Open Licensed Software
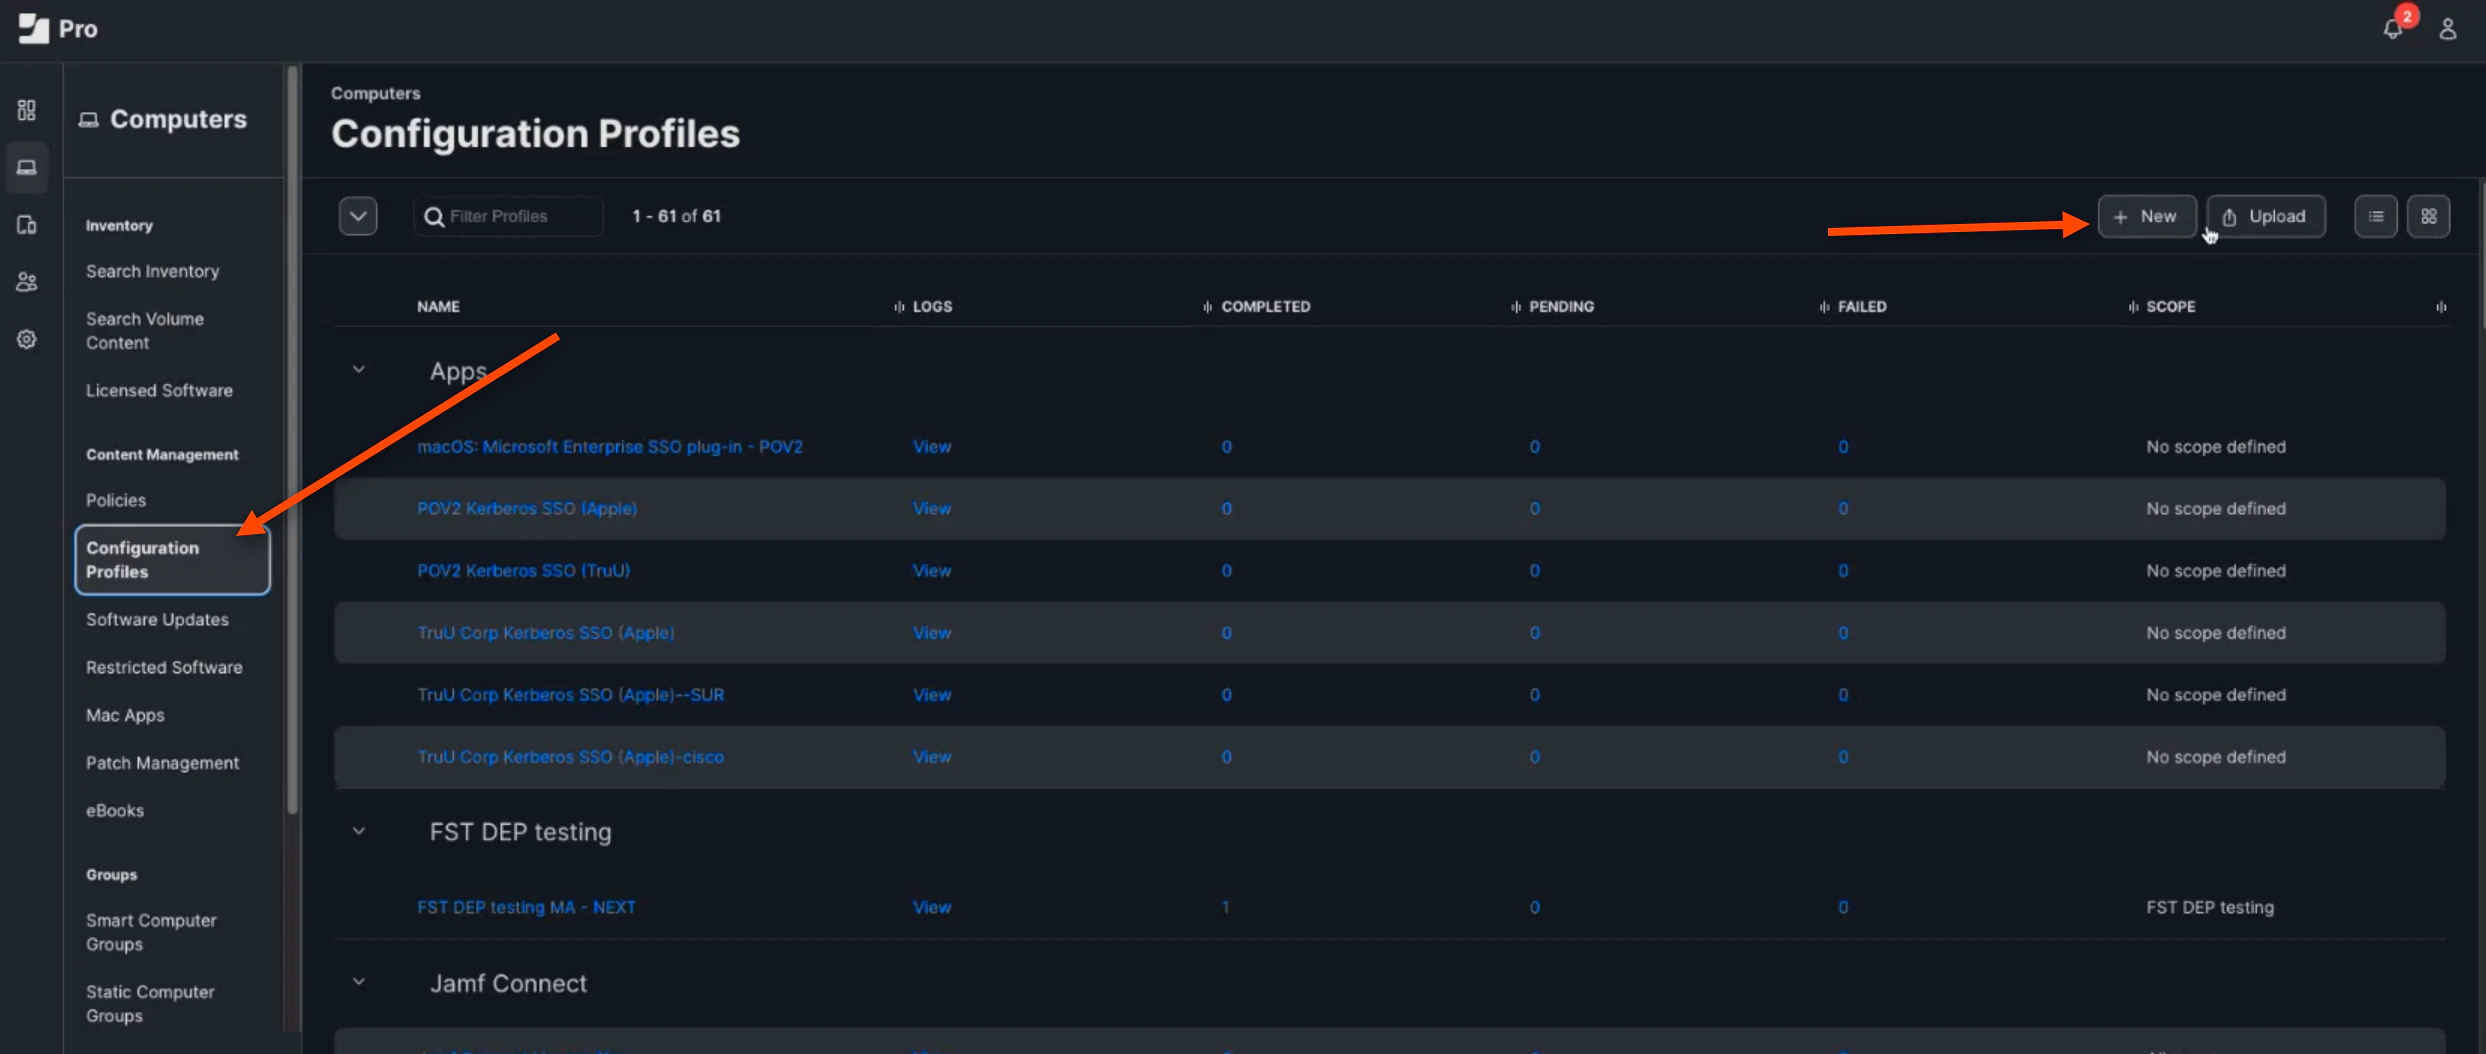 coord(159,391)
